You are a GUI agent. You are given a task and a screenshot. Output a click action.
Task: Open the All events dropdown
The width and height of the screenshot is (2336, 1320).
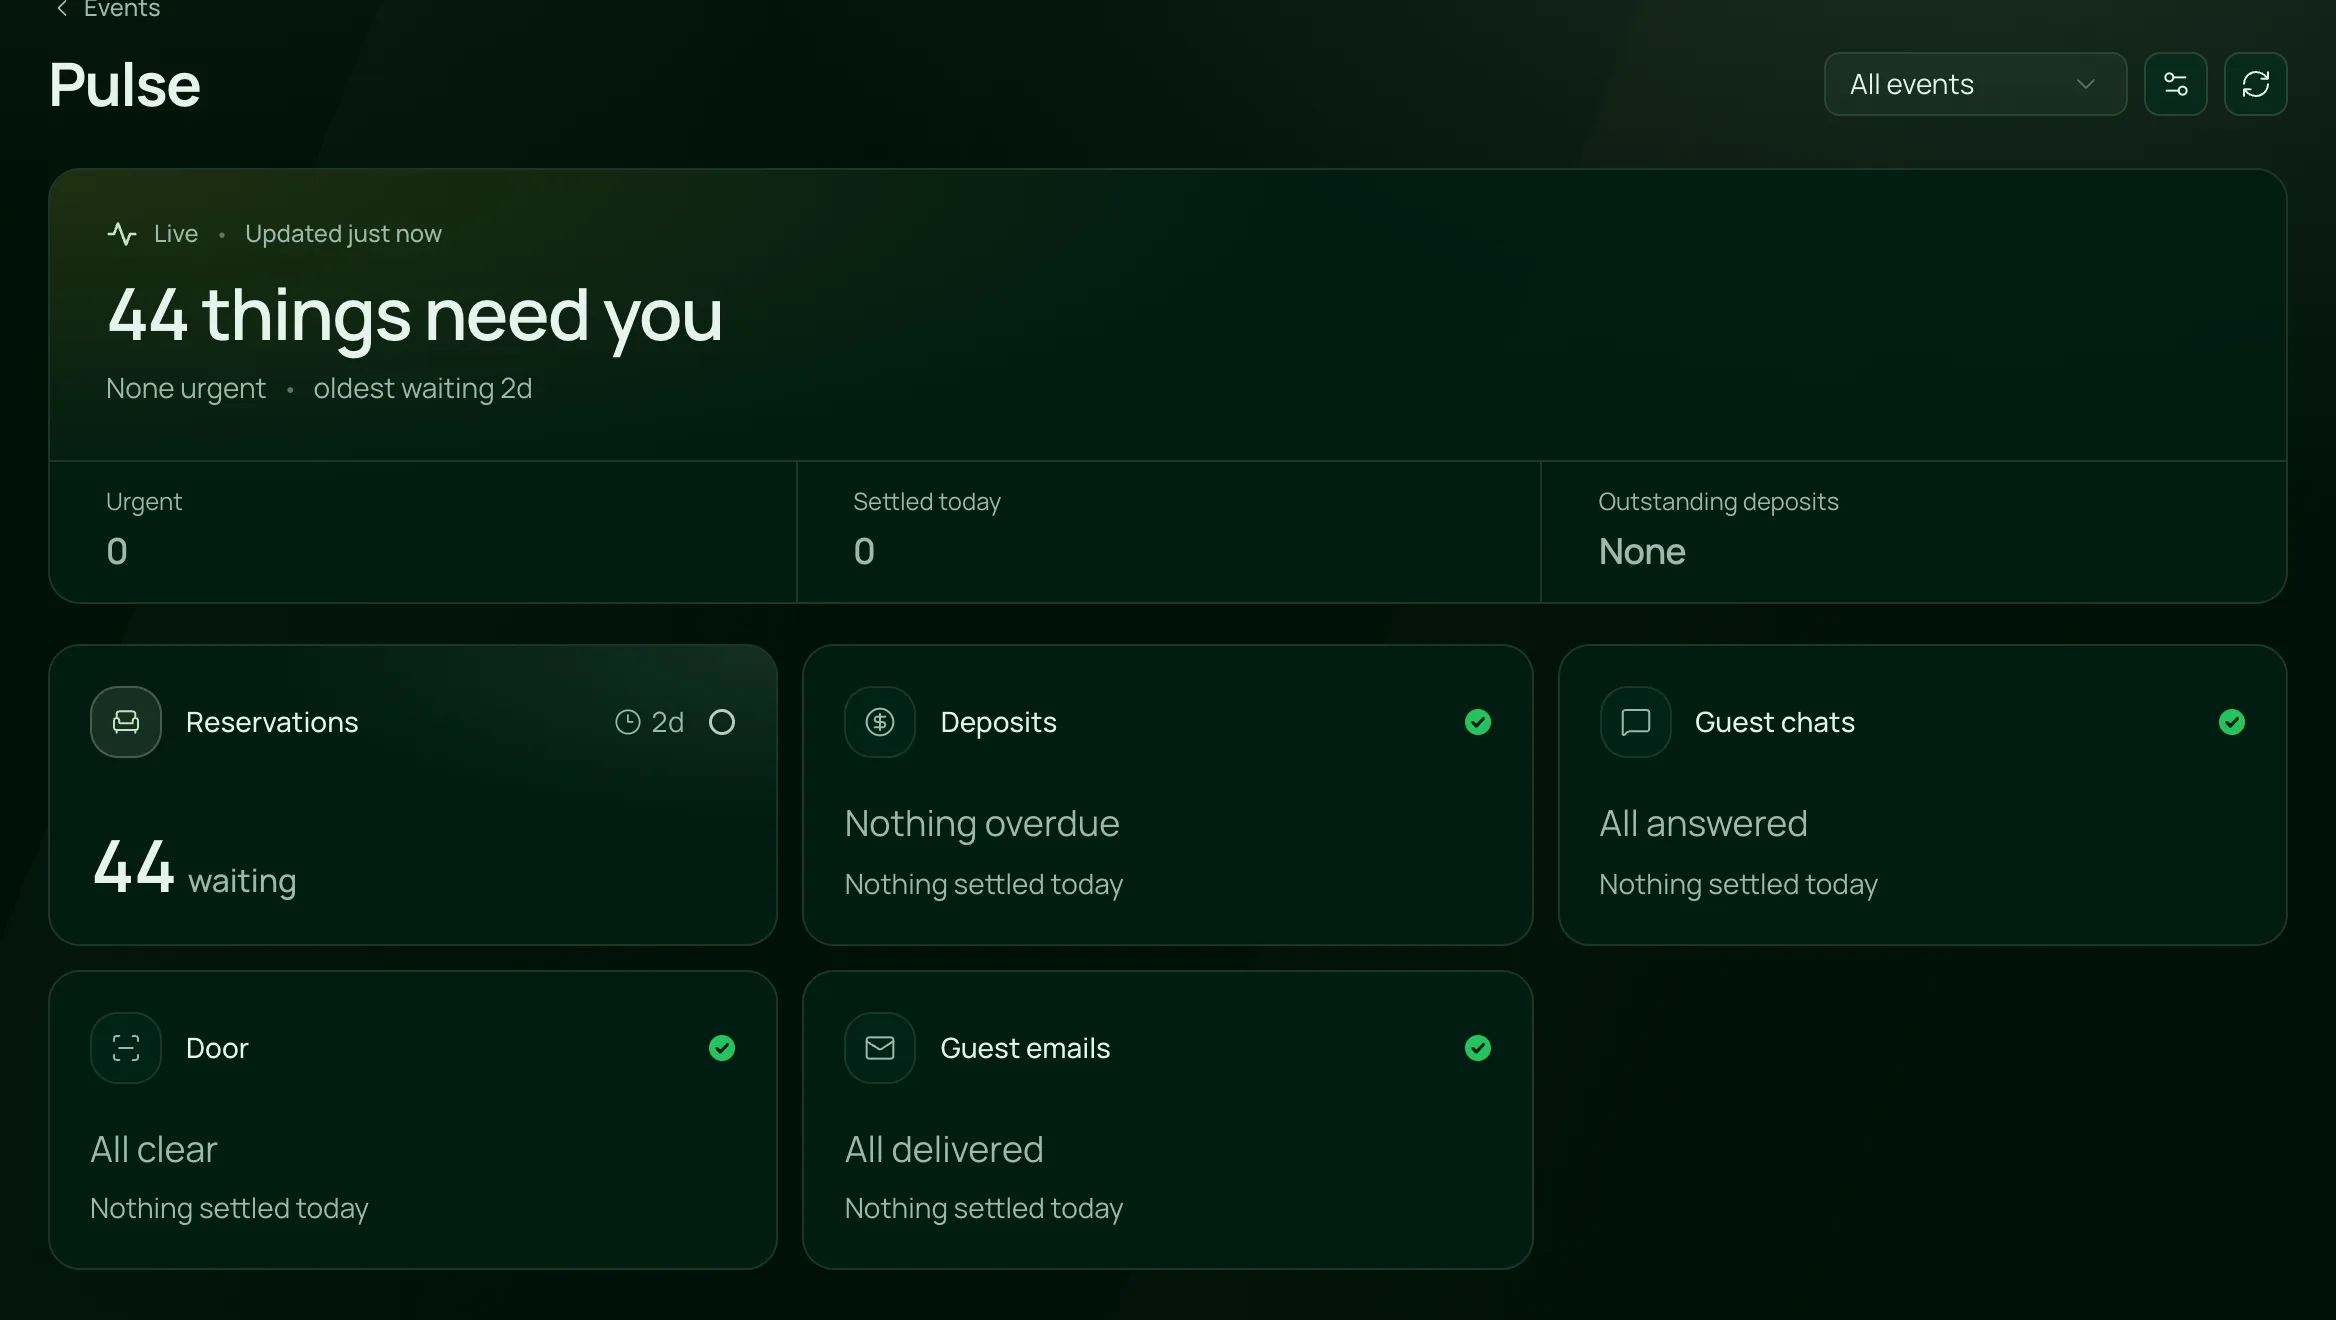1975,84
